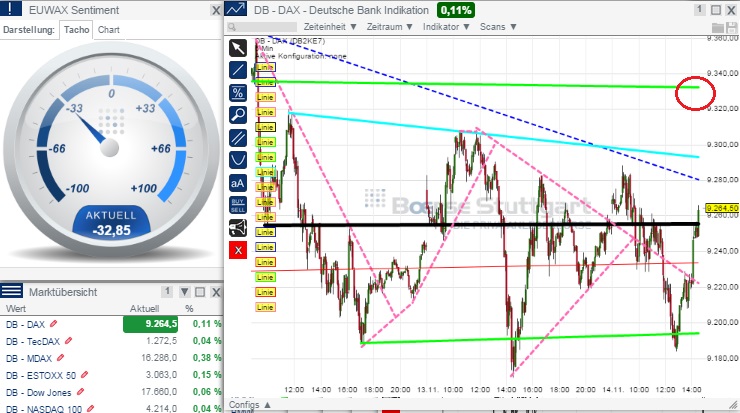Open the Buy/Sell marker tool
The height and width of the screenshot is (413, 740).
pyautogui.click(x=238, y=205)
